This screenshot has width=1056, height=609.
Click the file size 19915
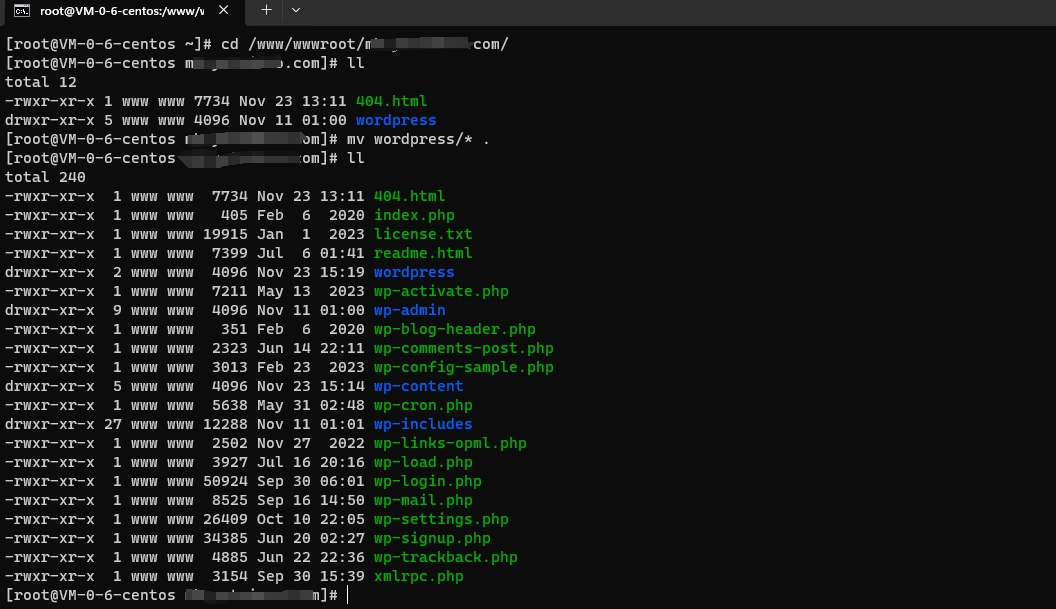[225, 234]
